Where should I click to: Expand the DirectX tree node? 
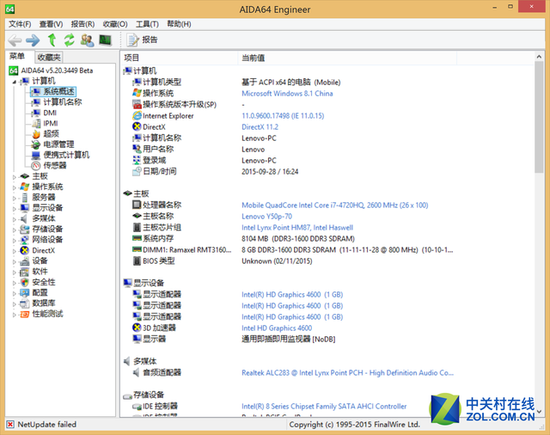(14, 251)
